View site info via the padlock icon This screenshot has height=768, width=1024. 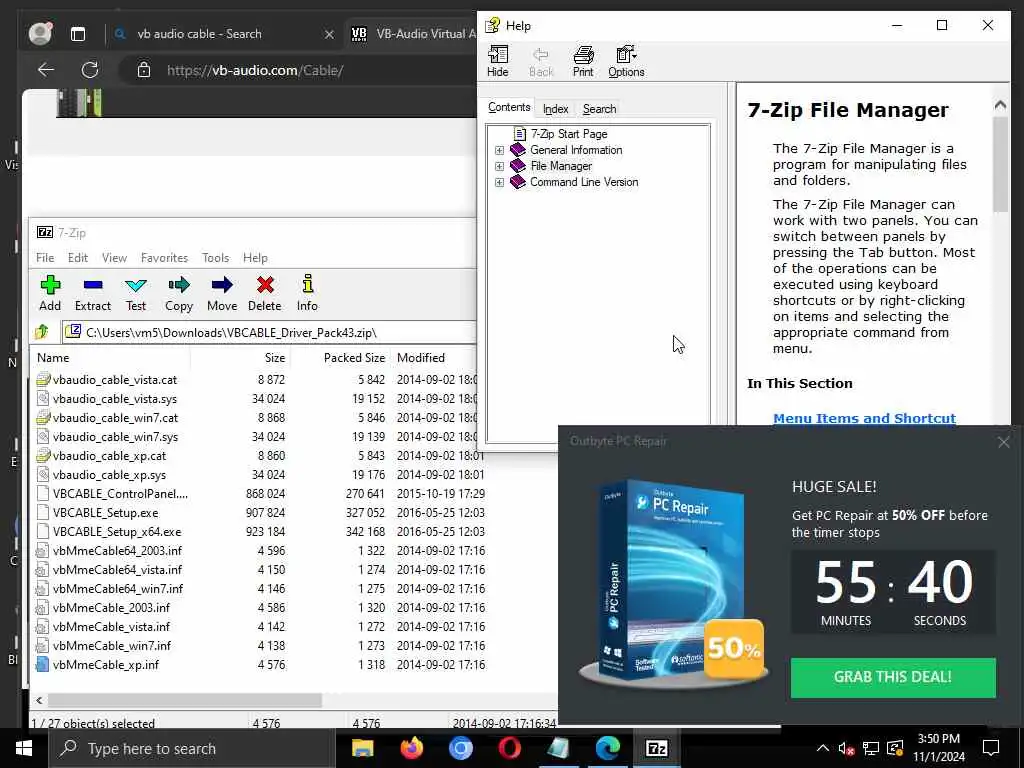point(144,70)
